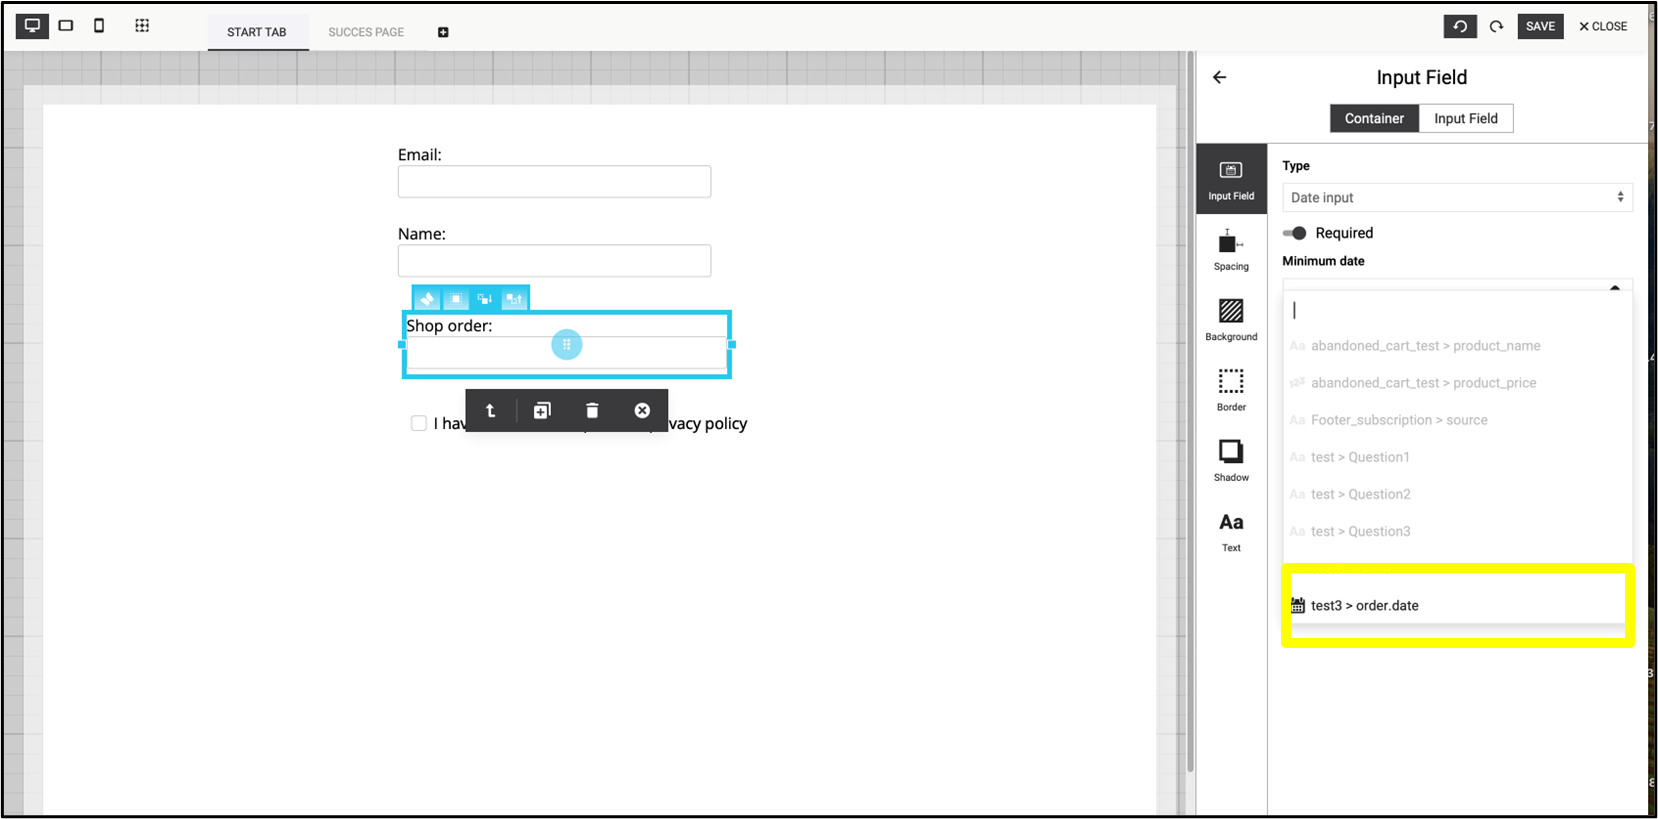Click the canvas vertical scrollbar
Screen dimensions: 1658x819
click(x=1190, y=410)
